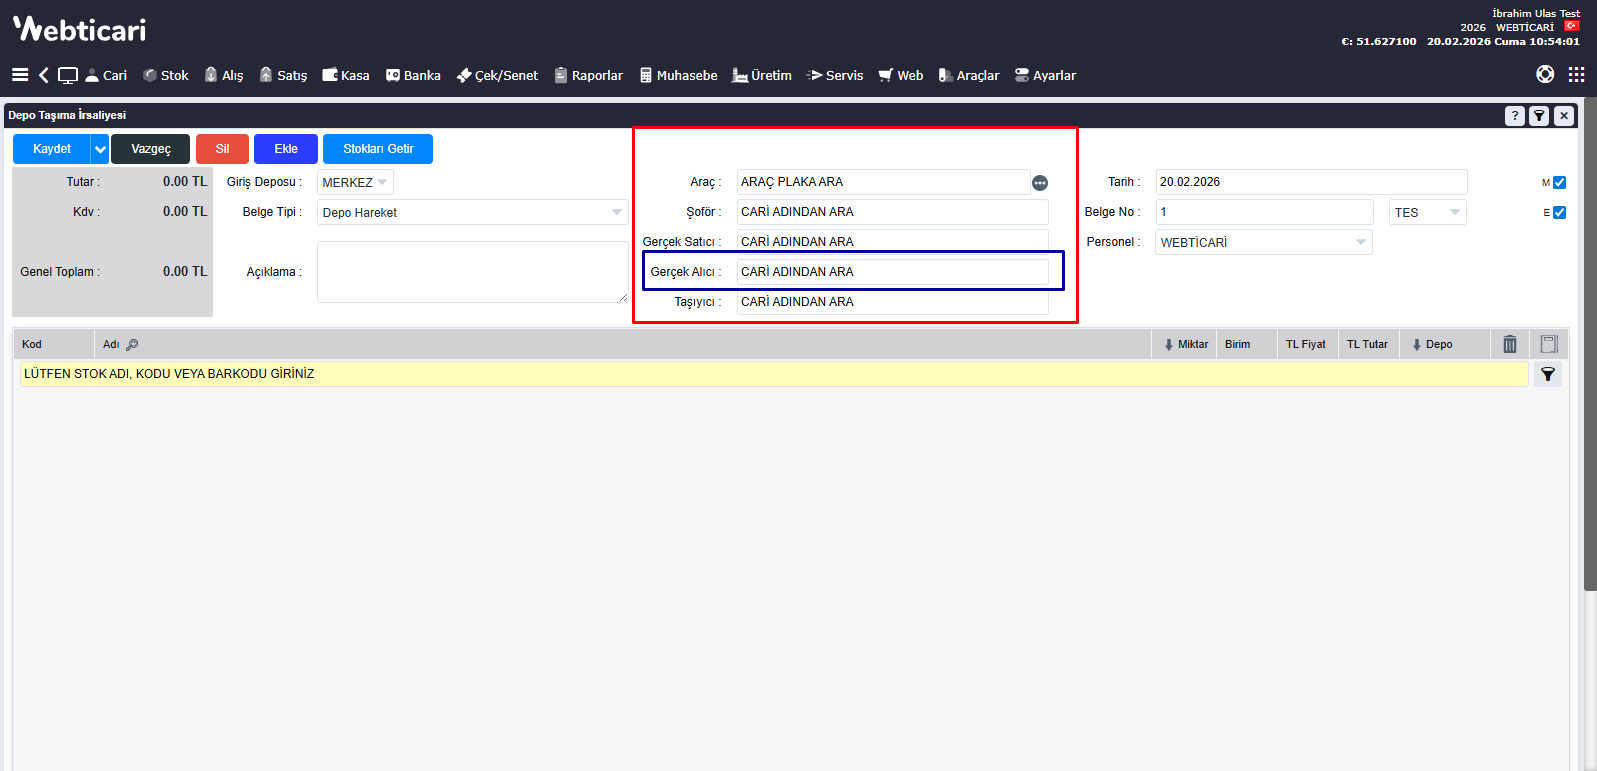
Task: Toggle the E checkbox
Action: click(1559, 213)
